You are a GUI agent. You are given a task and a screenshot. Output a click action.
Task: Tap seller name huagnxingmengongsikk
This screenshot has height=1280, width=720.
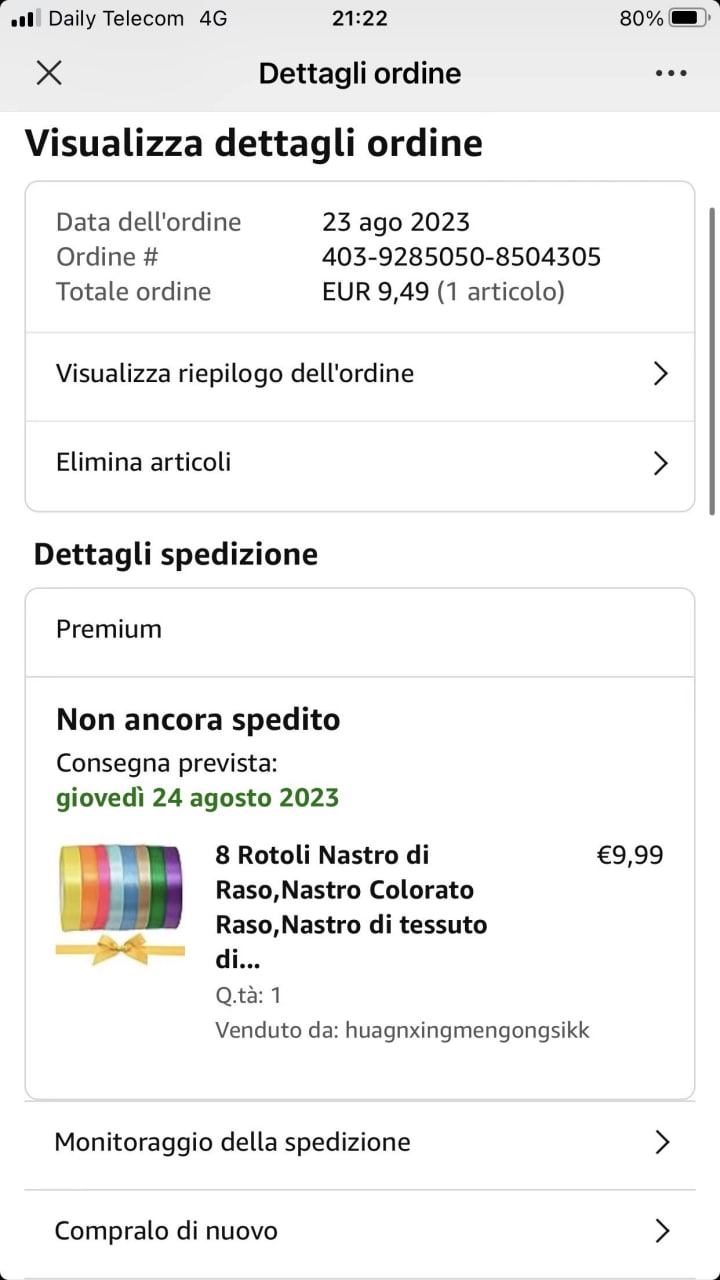click(x=467, y=1030)
